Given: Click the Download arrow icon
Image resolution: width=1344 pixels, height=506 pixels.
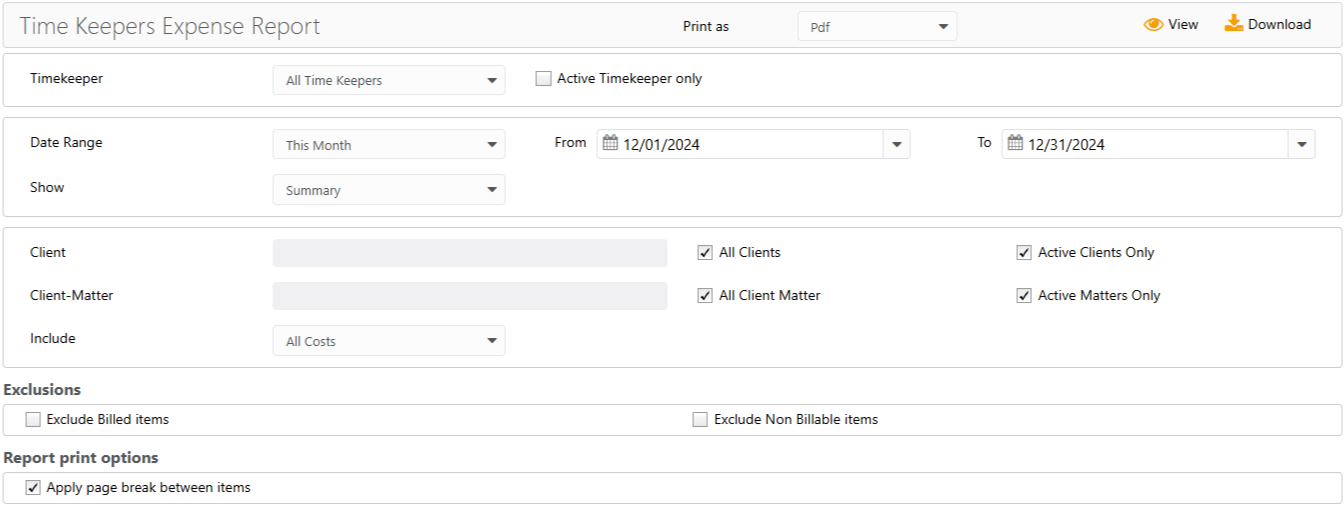Looking at the screenshot, I should tap(1234, 23).
